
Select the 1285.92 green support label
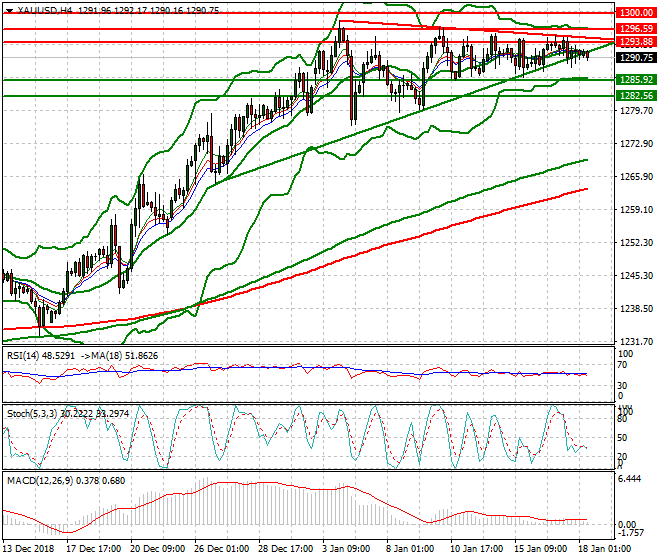[636, 80]
